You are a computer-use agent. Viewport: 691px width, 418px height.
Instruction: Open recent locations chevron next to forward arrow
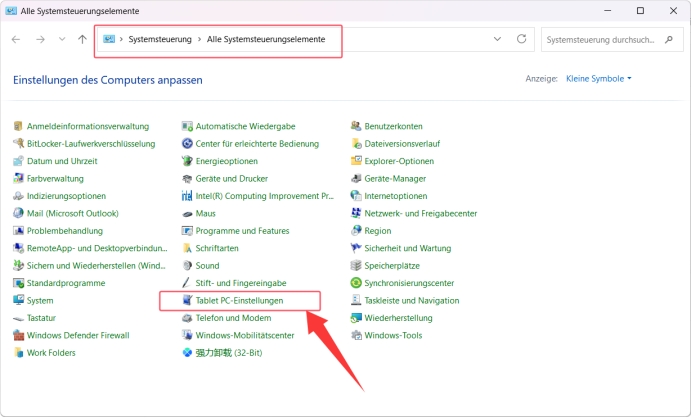point(62,39)
